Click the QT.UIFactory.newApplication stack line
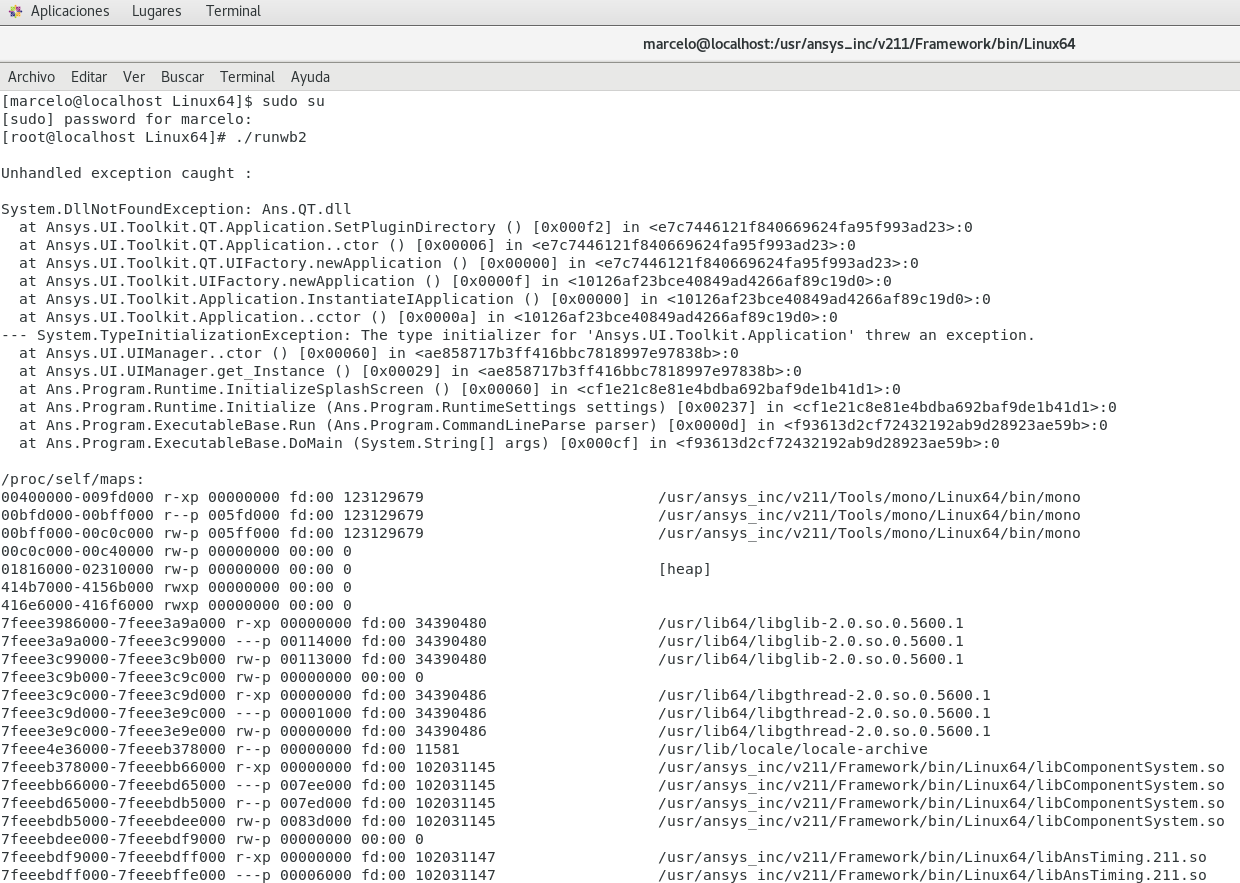Viewport: 1240px width, 883px height. pos(469,263)
